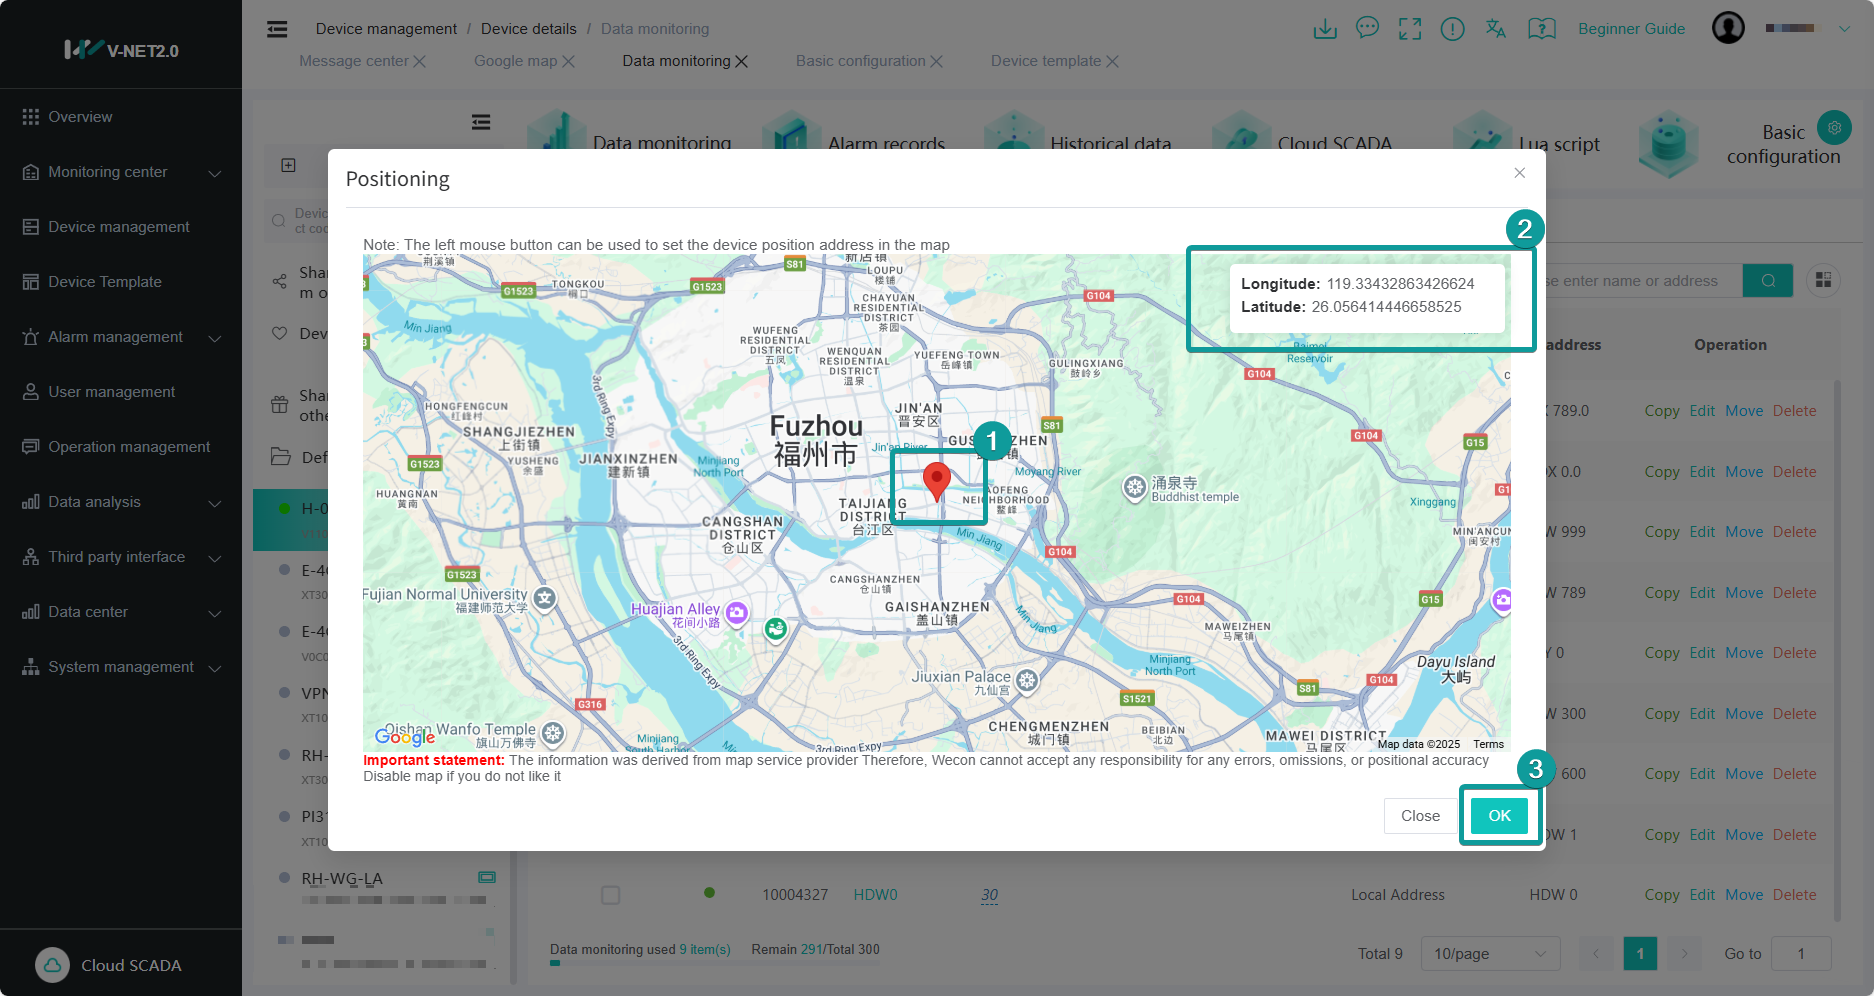Viewport: 1874px width, 996px height.
Task: Click the Cloud SCADA sidebar icon
Action: [x=52, y=965]
